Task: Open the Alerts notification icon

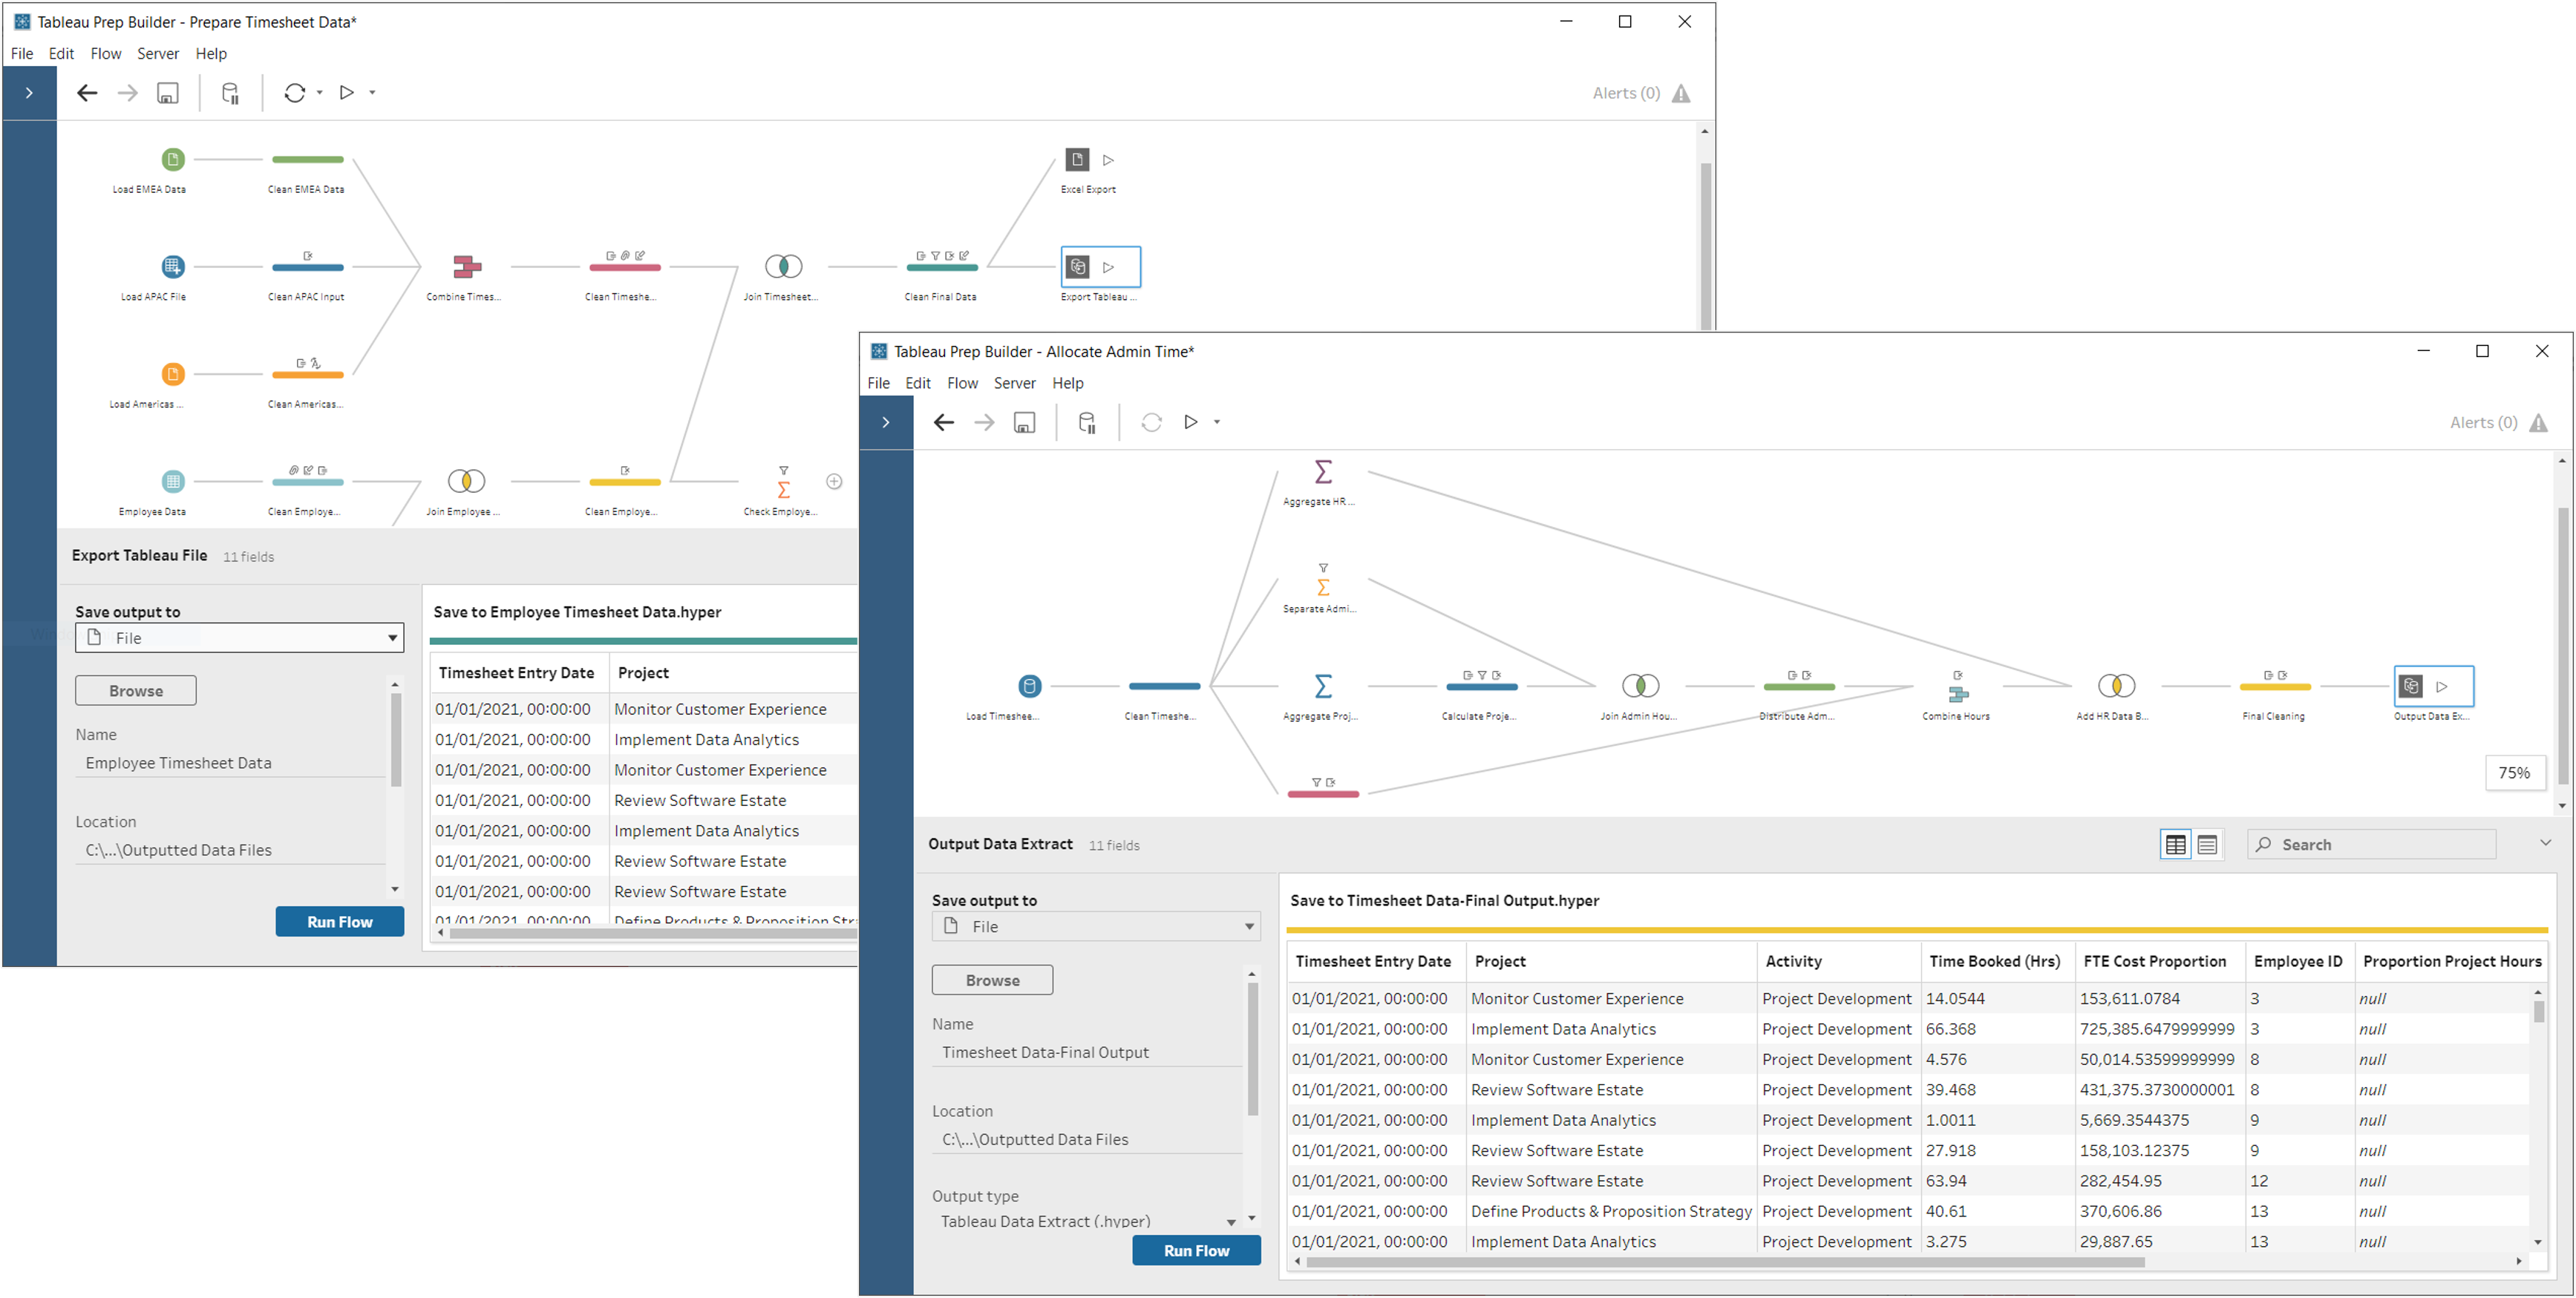Action: click(x=2541, y=422)
